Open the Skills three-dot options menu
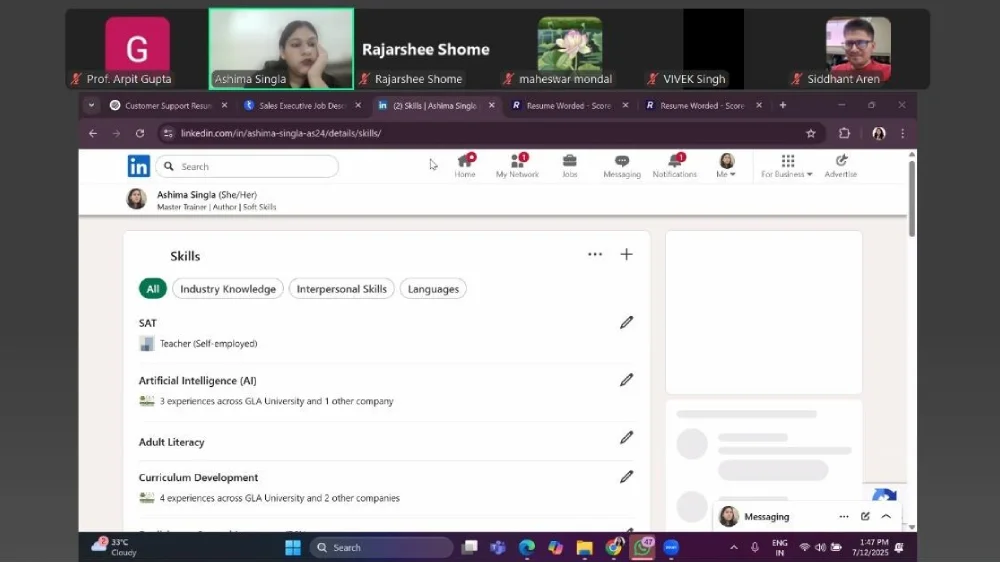The height and width of the screenshot is (562, 1000). click(595, 254)
